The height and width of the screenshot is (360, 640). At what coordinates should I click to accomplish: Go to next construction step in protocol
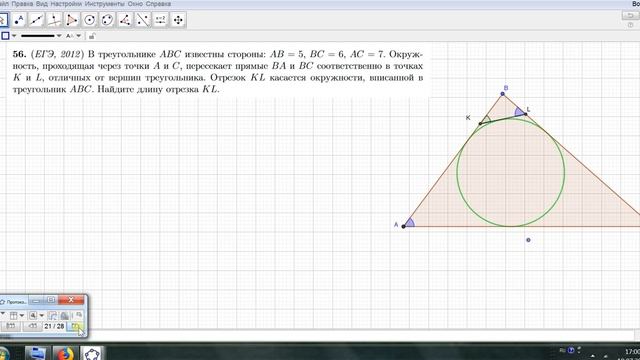click(76, 326)
